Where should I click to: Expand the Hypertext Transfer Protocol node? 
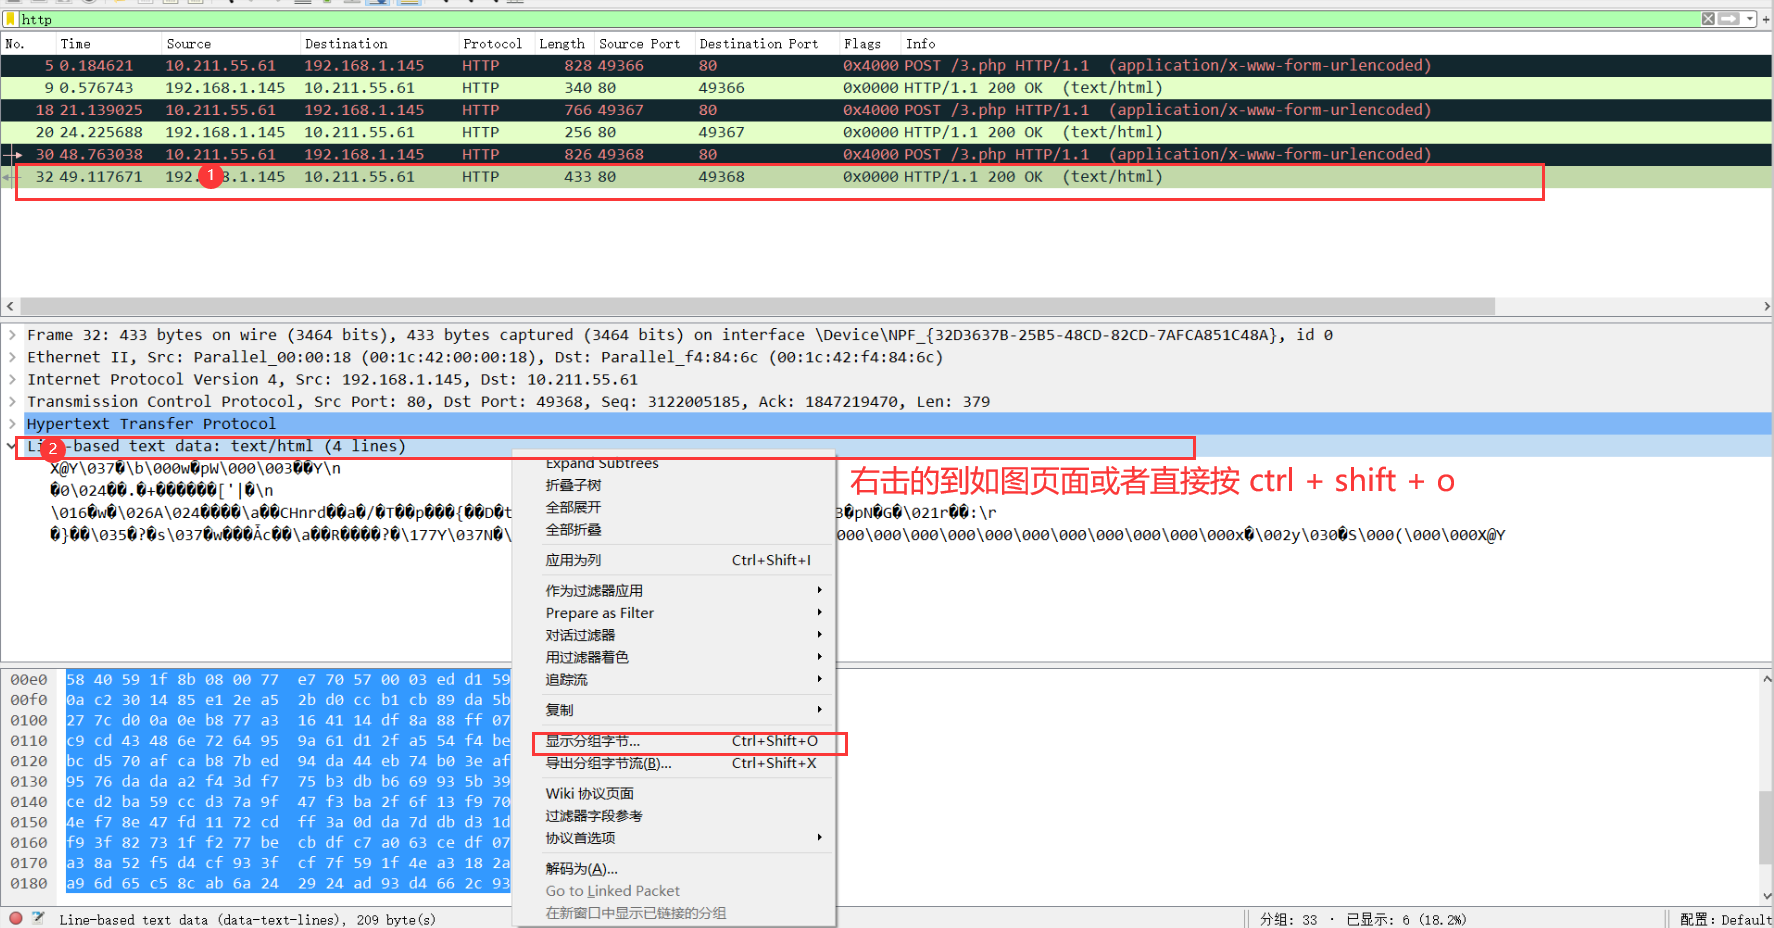(12, 423)
